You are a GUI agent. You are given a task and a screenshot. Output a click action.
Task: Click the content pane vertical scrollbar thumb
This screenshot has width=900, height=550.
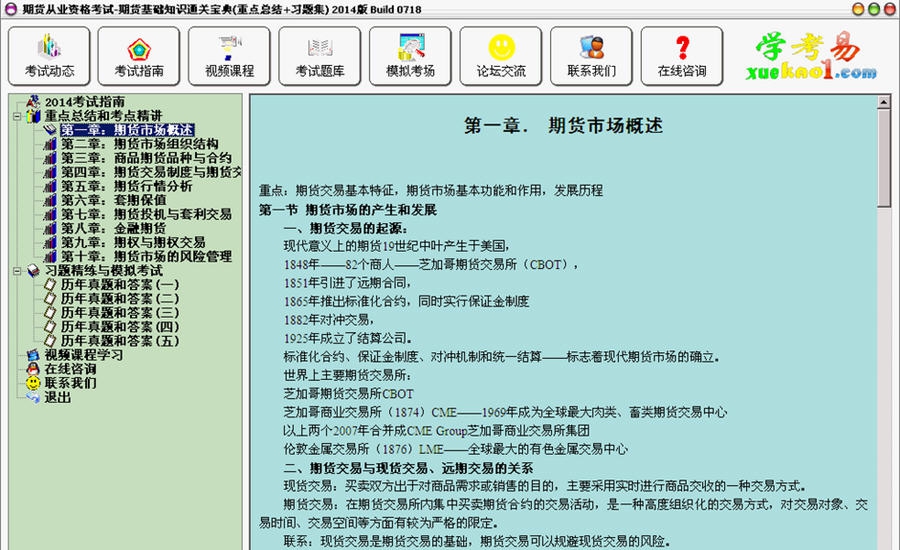[883, 158]
